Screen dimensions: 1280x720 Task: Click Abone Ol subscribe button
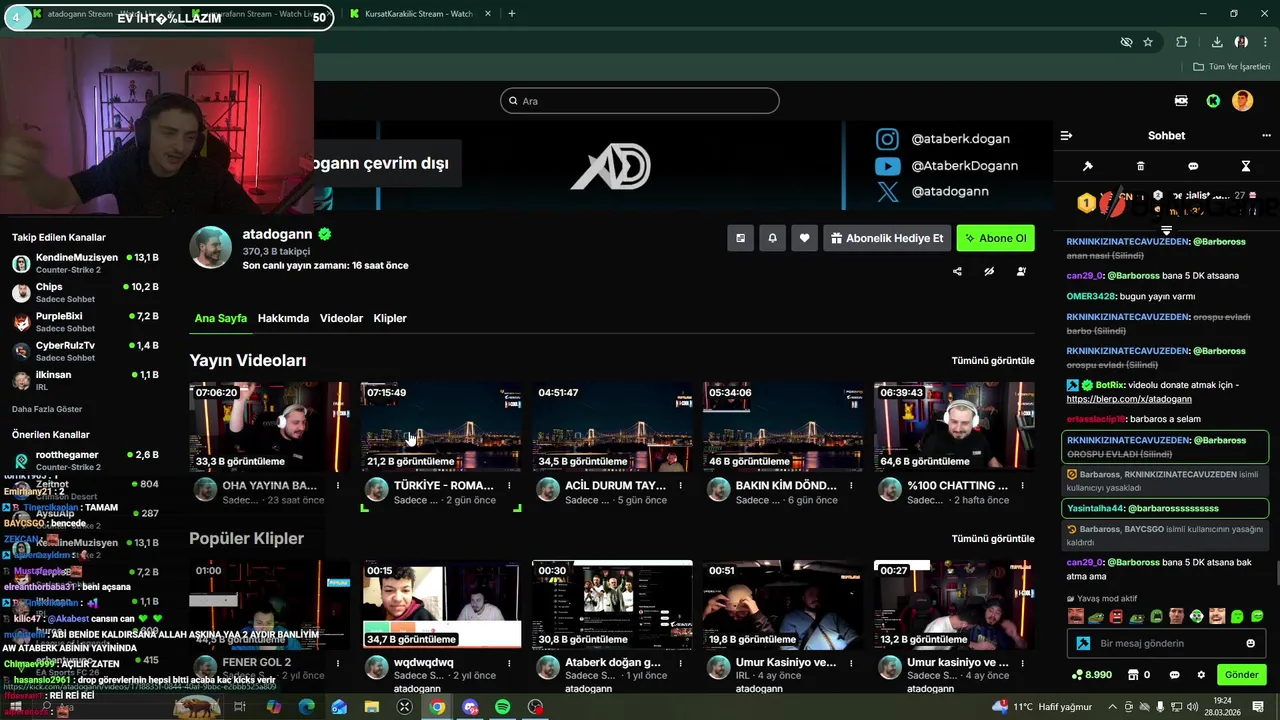(995, 238)
